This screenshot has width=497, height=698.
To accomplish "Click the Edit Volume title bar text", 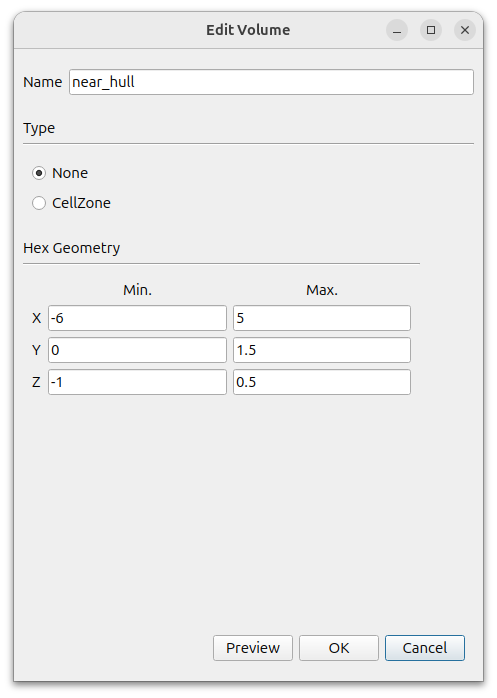I will click(248, 30).
